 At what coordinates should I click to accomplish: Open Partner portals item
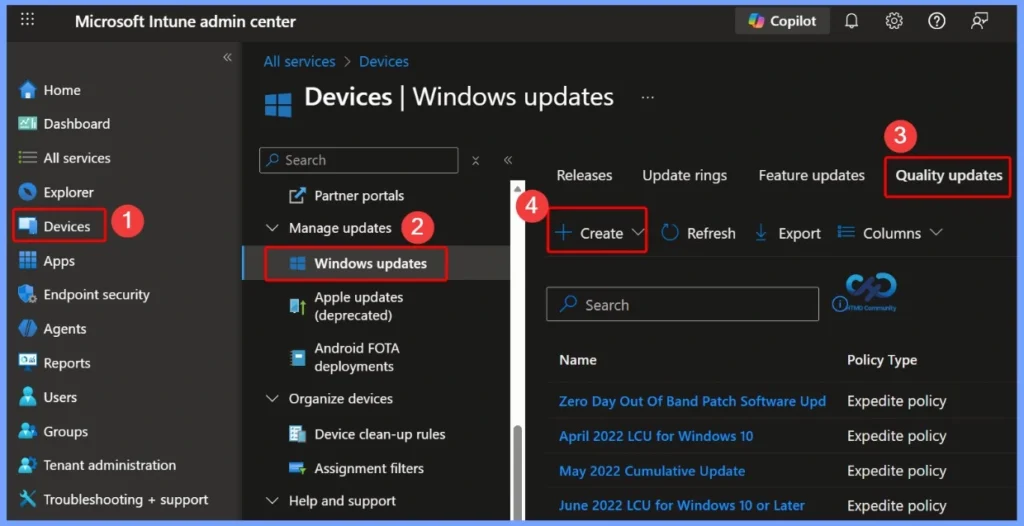[x=347, y=195]
